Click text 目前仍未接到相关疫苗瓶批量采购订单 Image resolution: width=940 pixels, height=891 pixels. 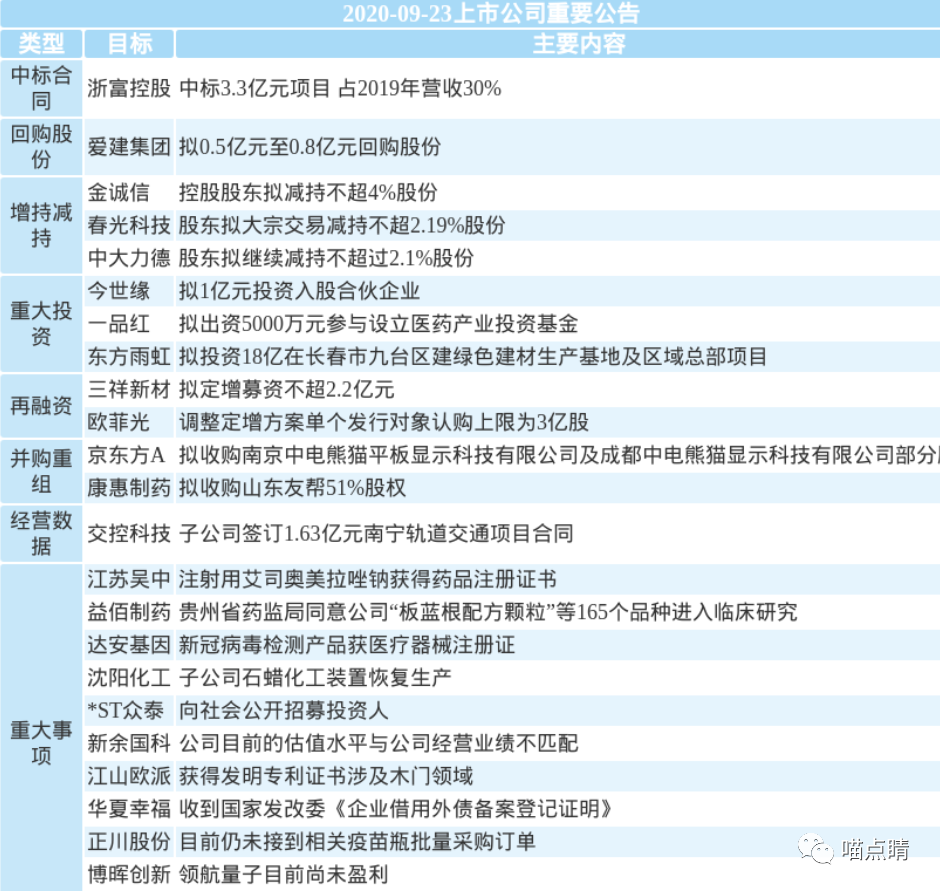357,842
